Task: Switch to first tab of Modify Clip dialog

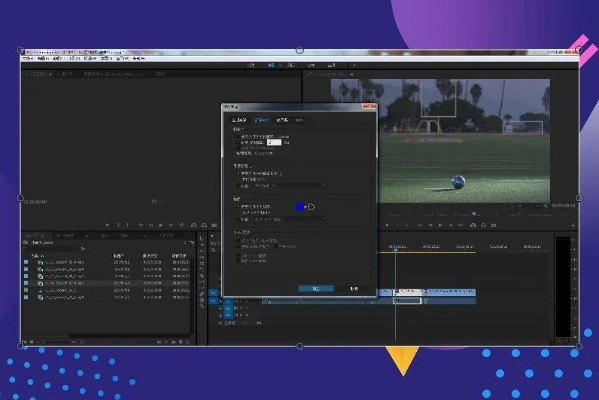Action: click(240, 120)
